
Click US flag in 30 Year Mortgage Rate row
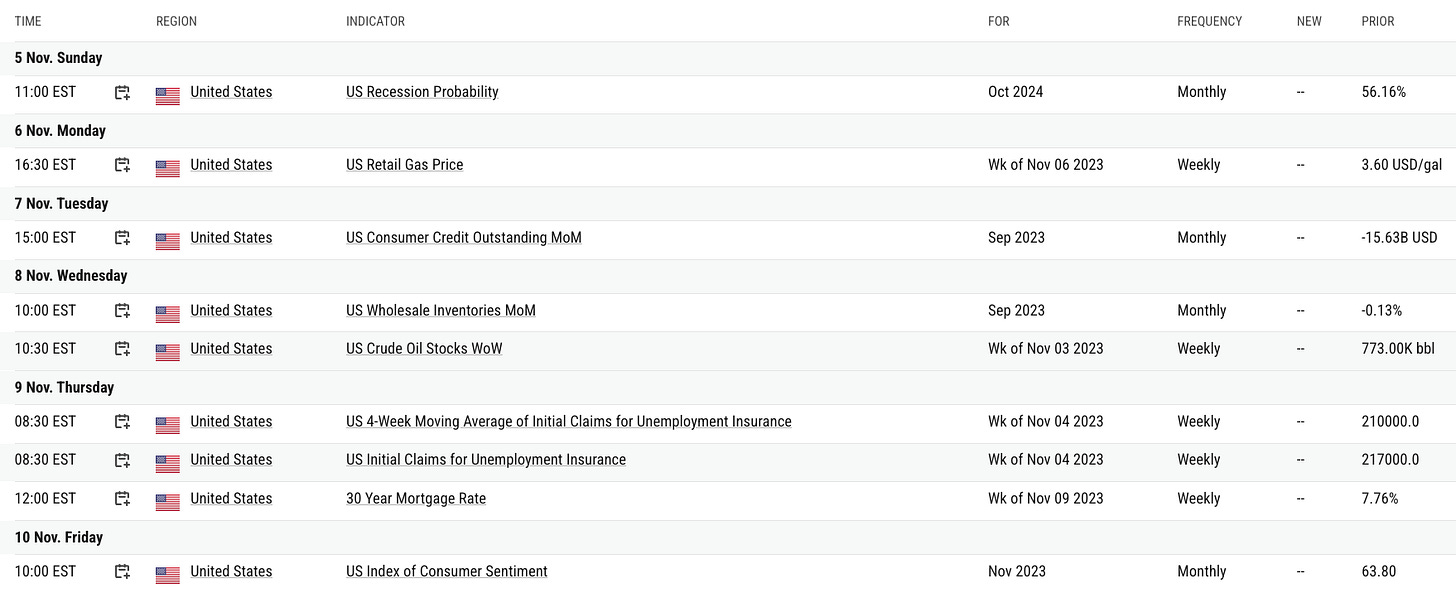[168, 503]
